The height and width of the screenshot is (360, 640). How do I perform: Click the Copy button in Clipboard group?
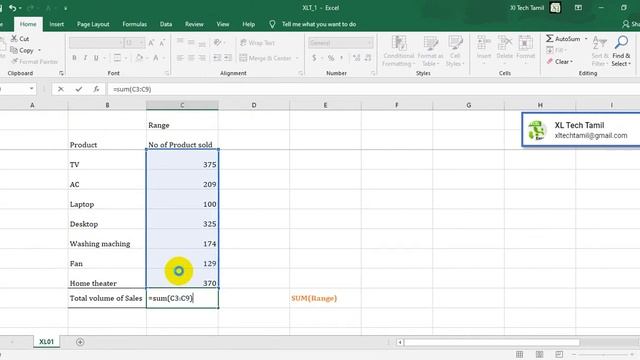[x=22, y=50]
